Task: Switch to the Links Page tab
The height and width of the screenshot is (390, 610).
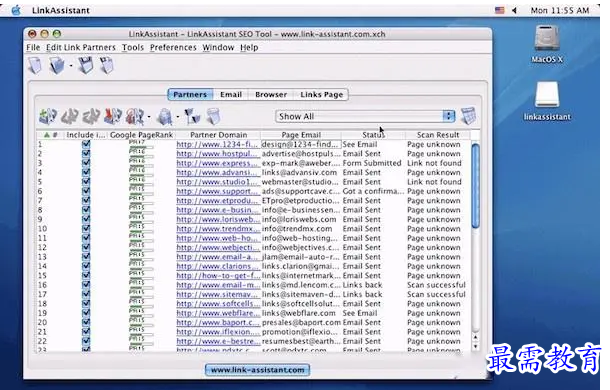Action: point(321,95)
